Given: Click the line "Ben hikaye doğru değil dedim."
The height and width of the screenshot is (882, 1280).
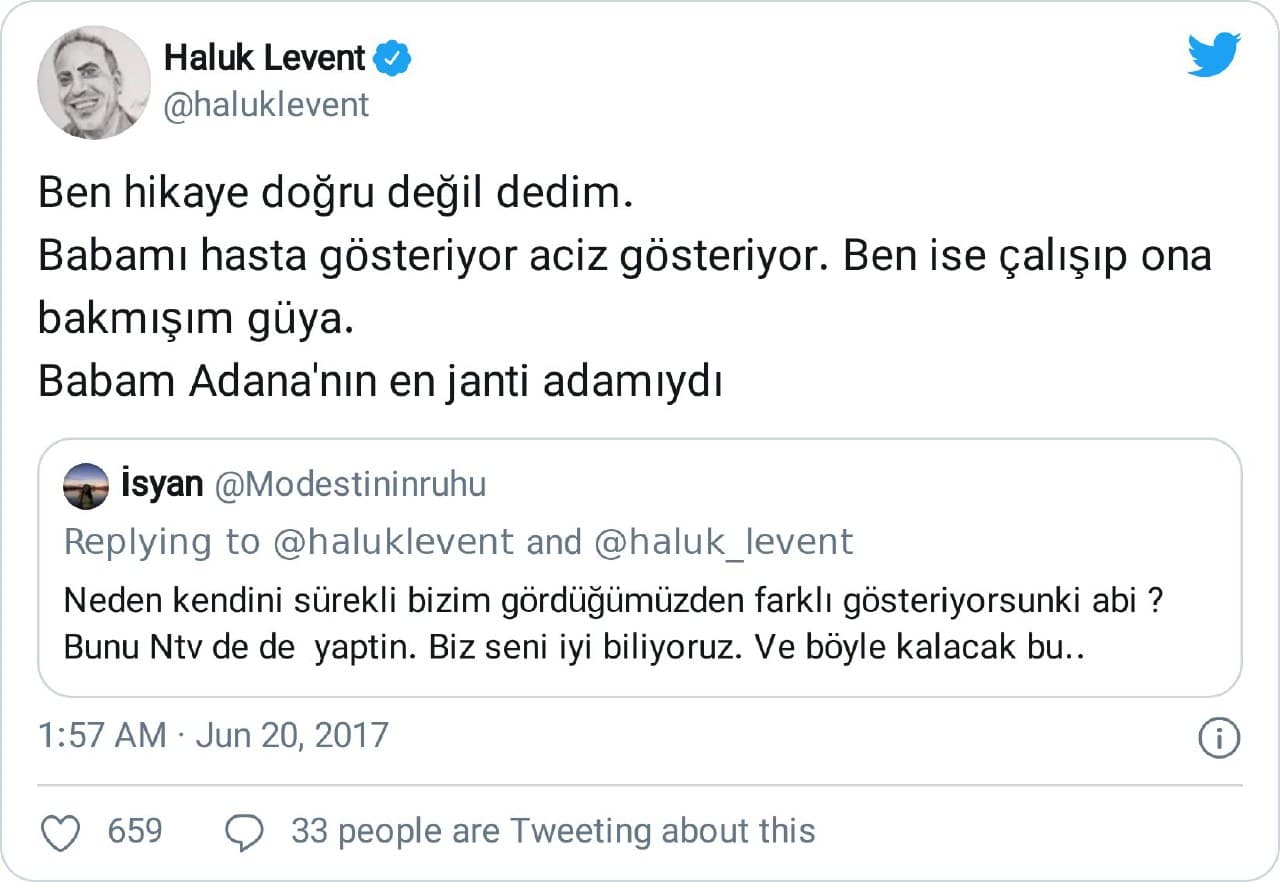Looking at the screenshot, I should [336, 193].
